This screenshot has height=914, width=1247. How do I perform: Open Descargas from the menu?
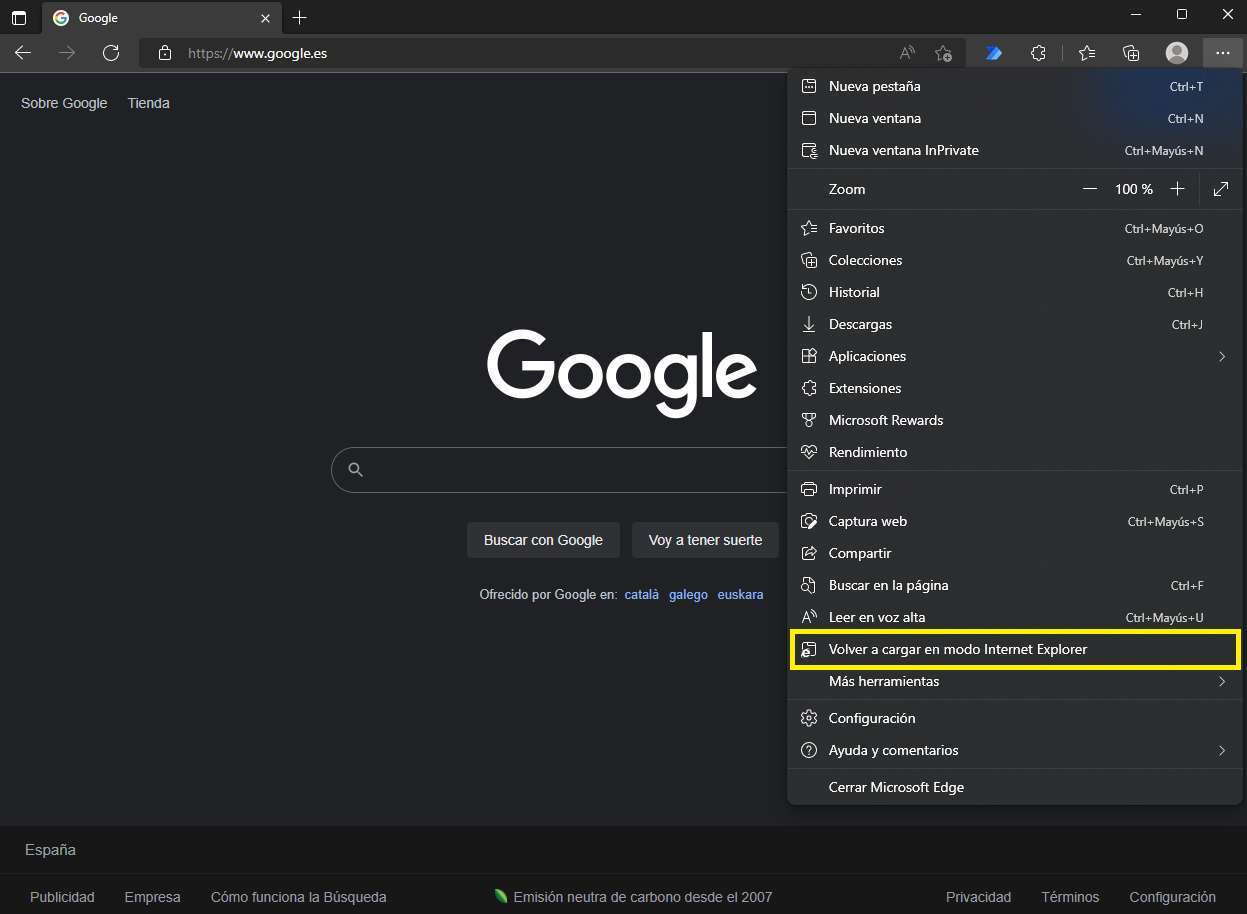tap(1015, 324)
